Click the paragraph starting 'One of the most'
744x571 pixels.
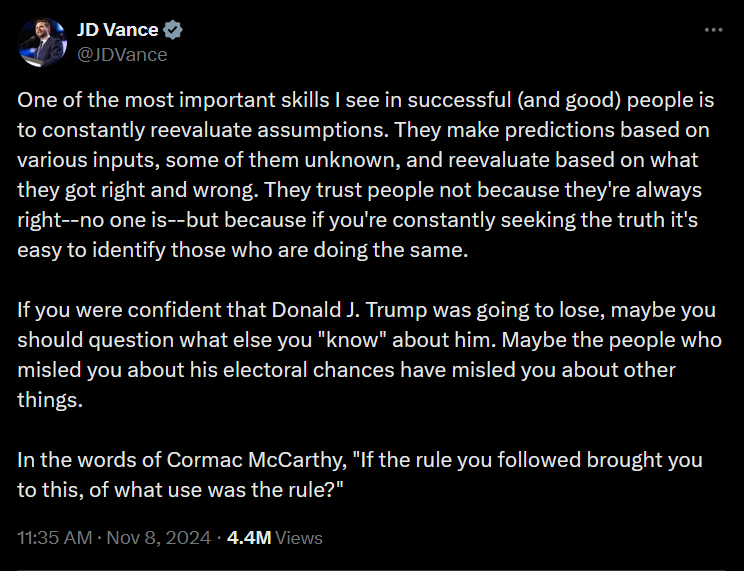click(x=365, y=175)
